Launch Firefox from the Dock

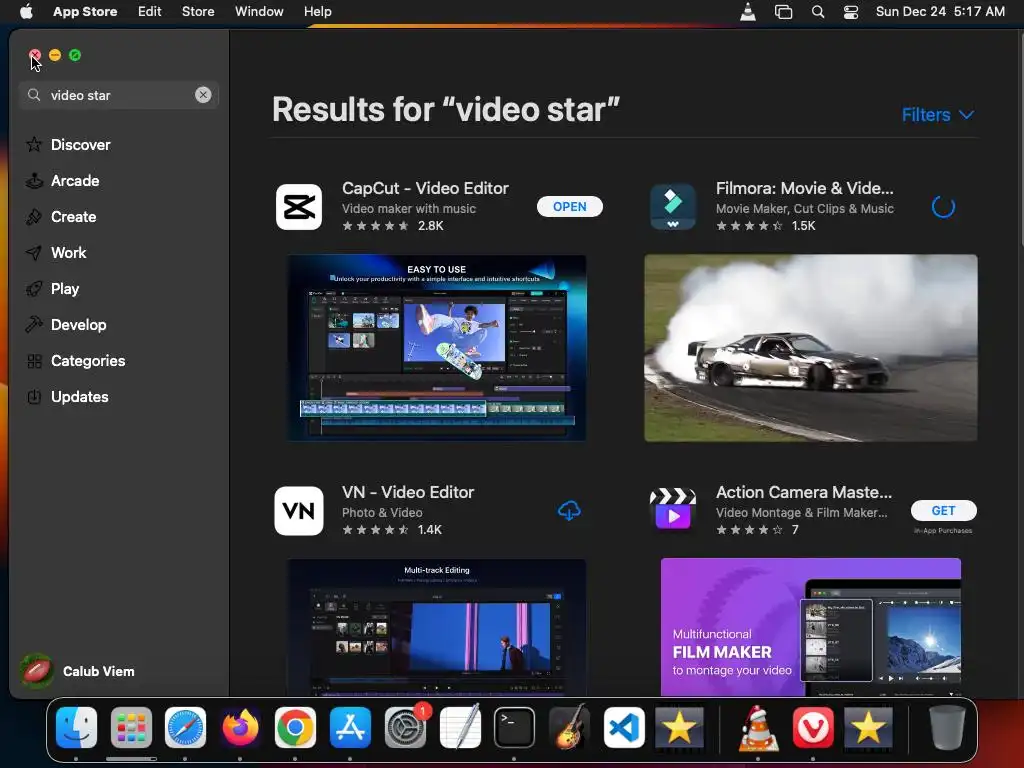point(240,727)
